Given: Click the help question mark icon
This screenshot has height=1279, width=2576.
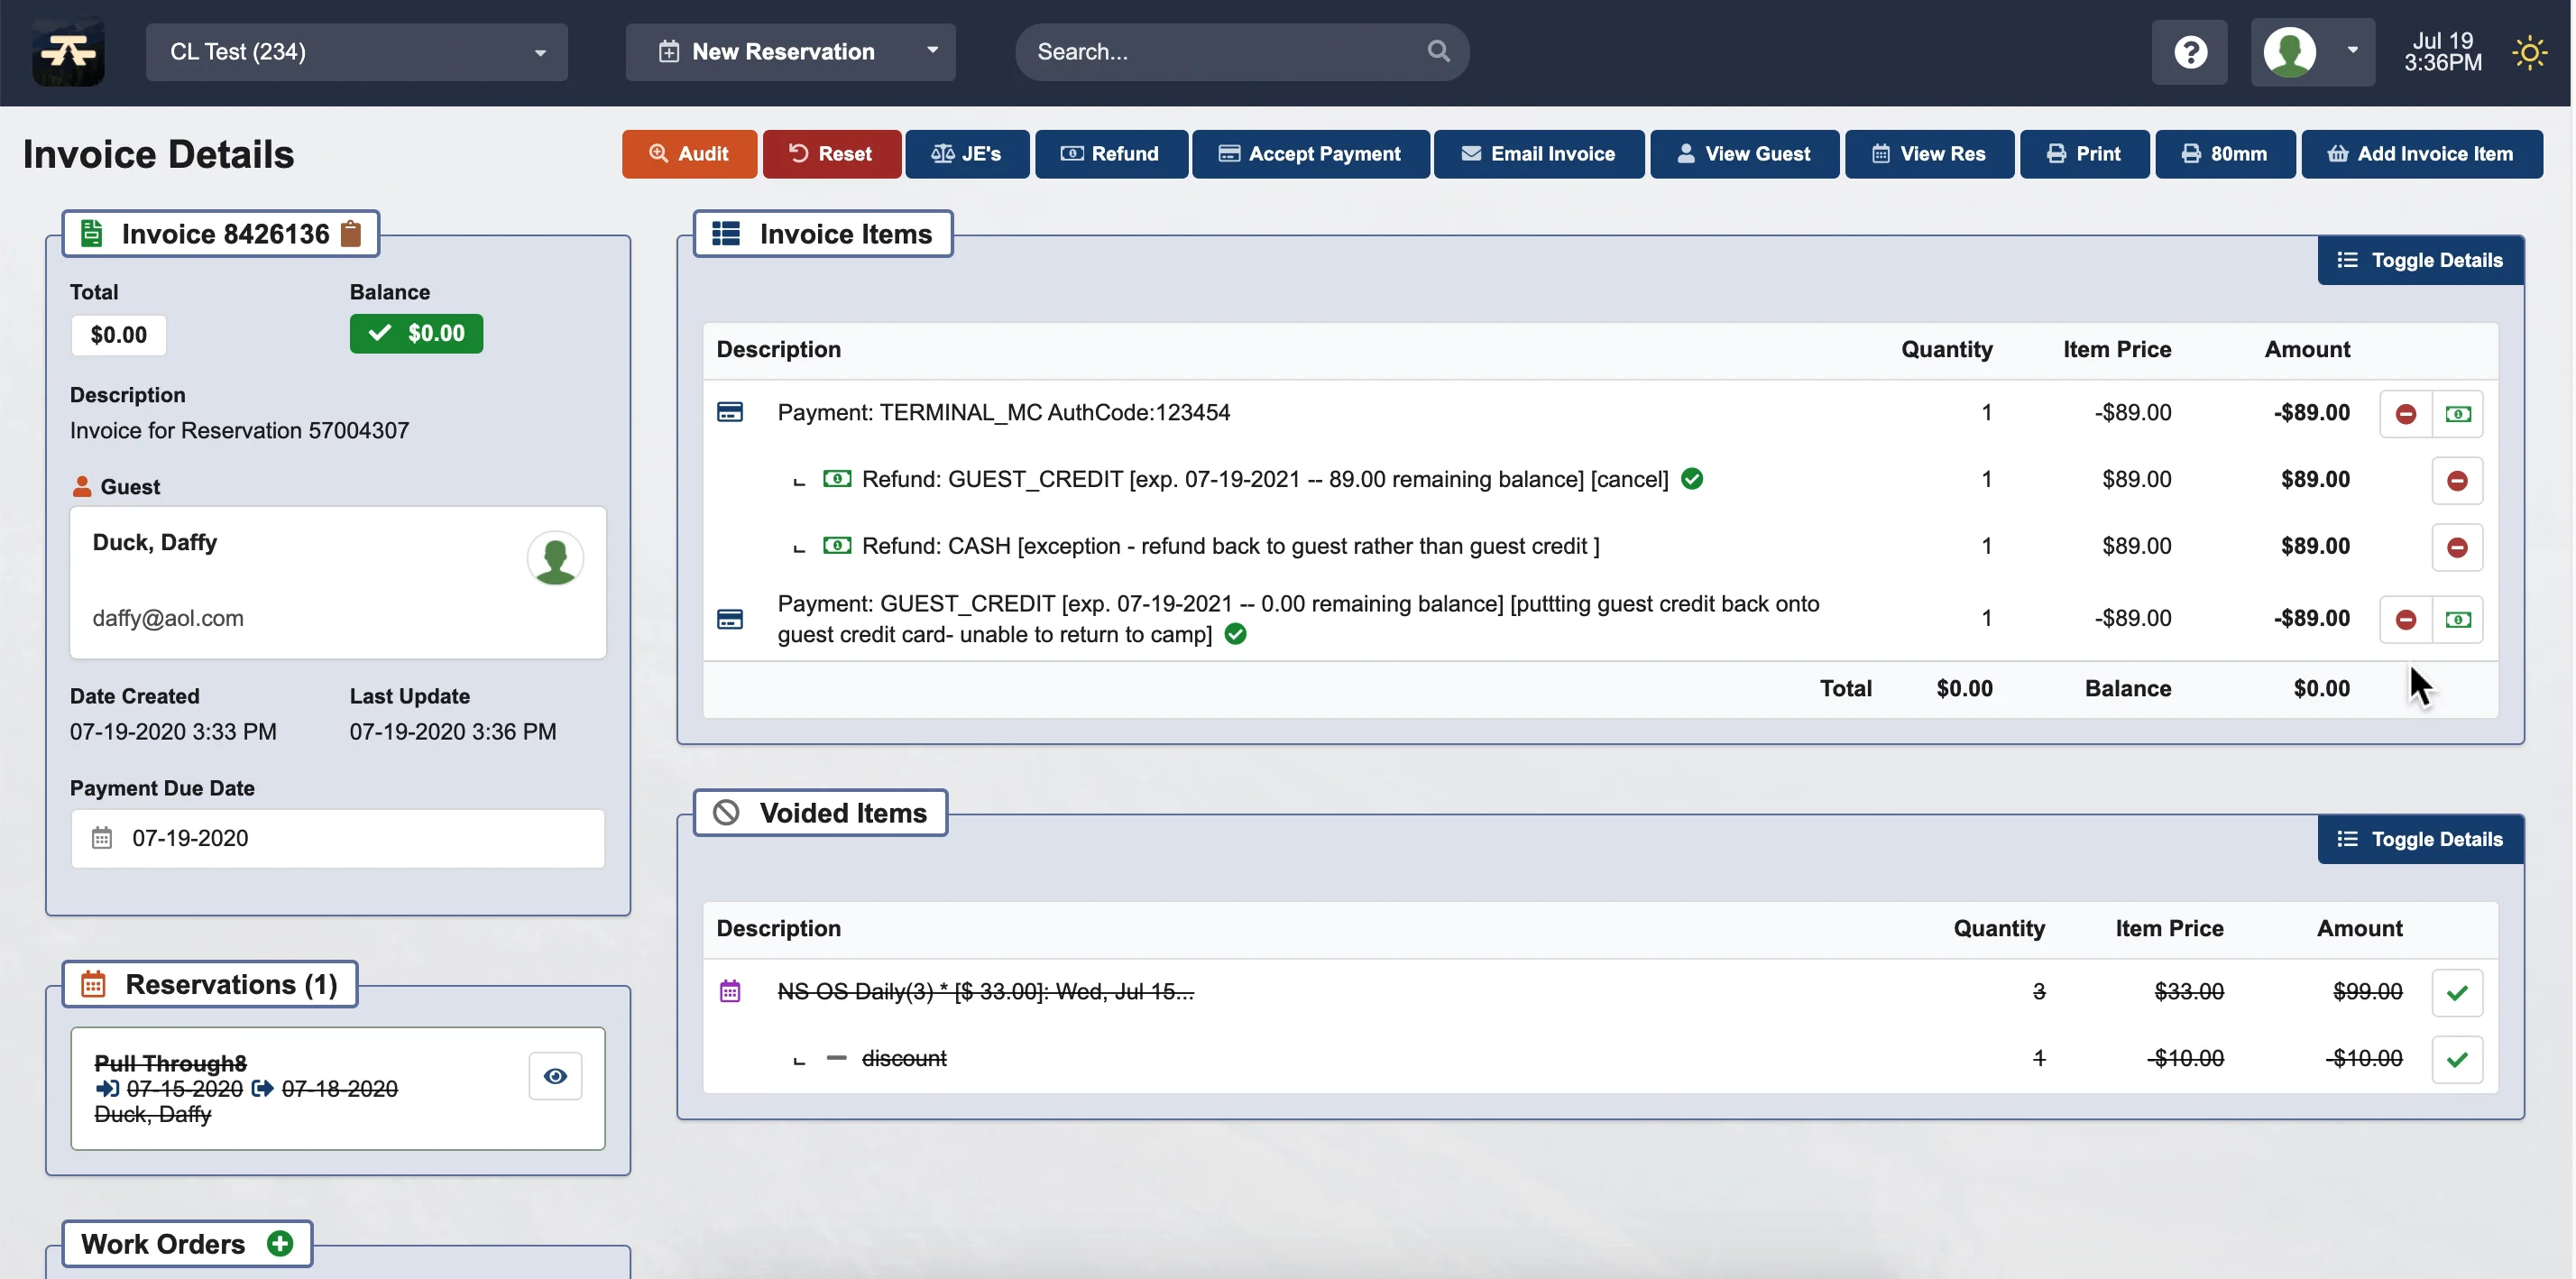Looking at the screenshot, I should coord(2189,52).
